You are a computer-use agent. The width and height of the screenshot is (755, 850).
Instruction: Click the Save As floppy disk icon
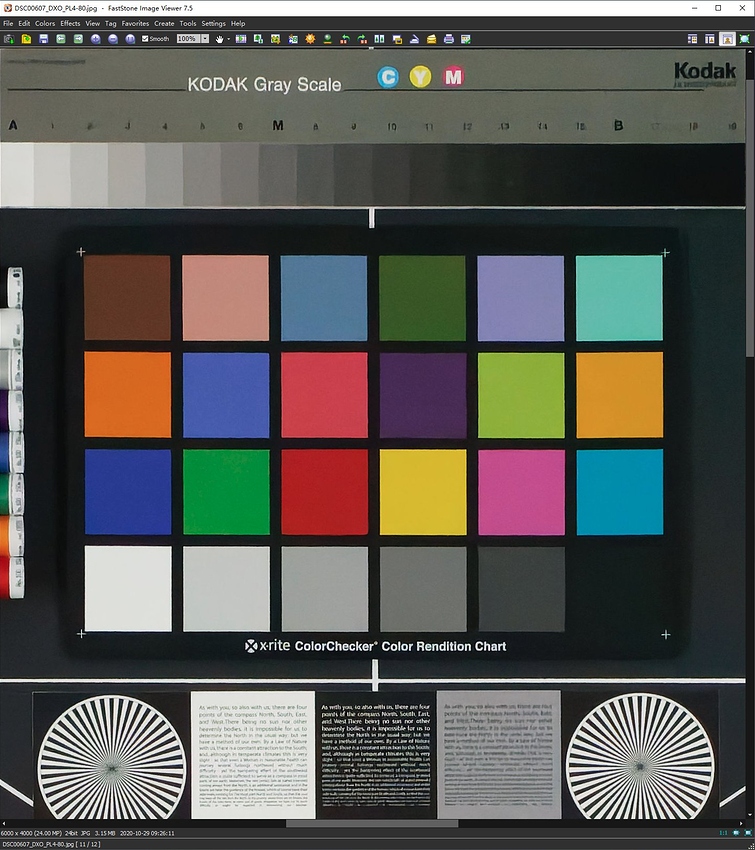tap(43, 39)
